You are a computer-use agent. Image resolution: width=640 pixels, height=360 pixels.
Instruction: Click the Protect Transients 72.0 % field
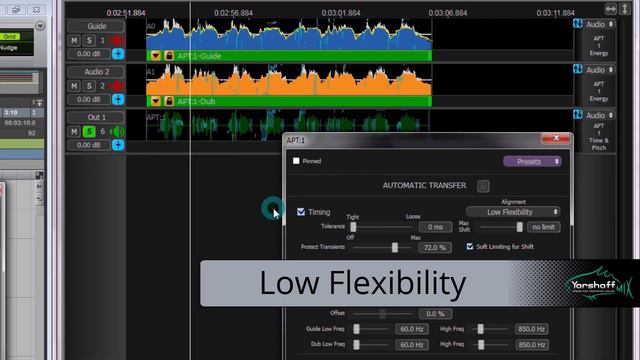coord(435,248)
